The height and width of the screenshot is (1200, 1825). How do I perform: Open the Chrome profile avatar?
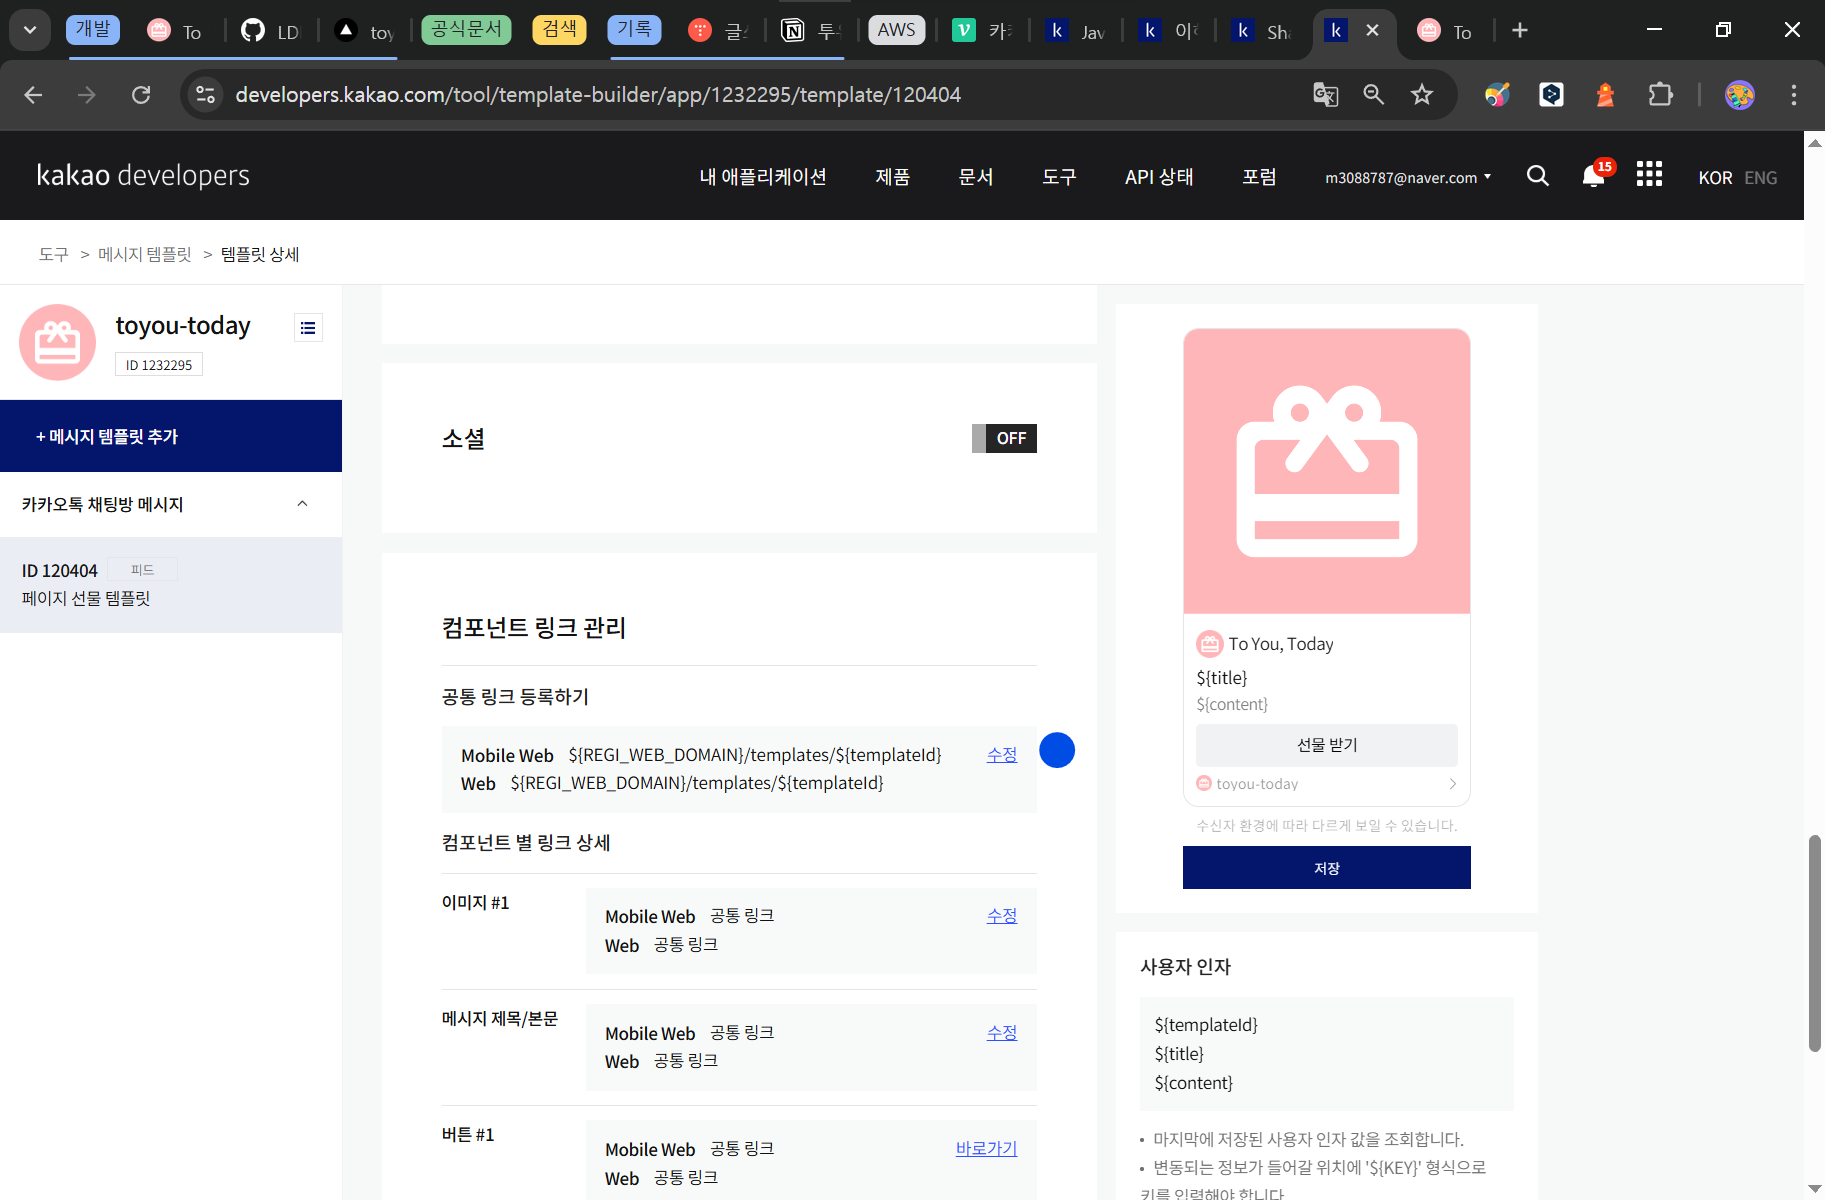pyautogui.click(x=1740, y=95)
